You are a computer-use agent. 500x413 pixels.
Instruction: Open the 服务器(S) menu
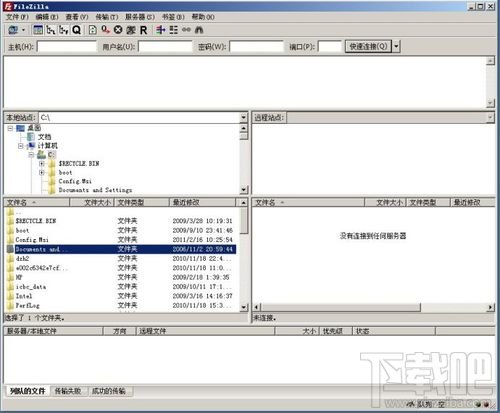click(x=140, y=17)
